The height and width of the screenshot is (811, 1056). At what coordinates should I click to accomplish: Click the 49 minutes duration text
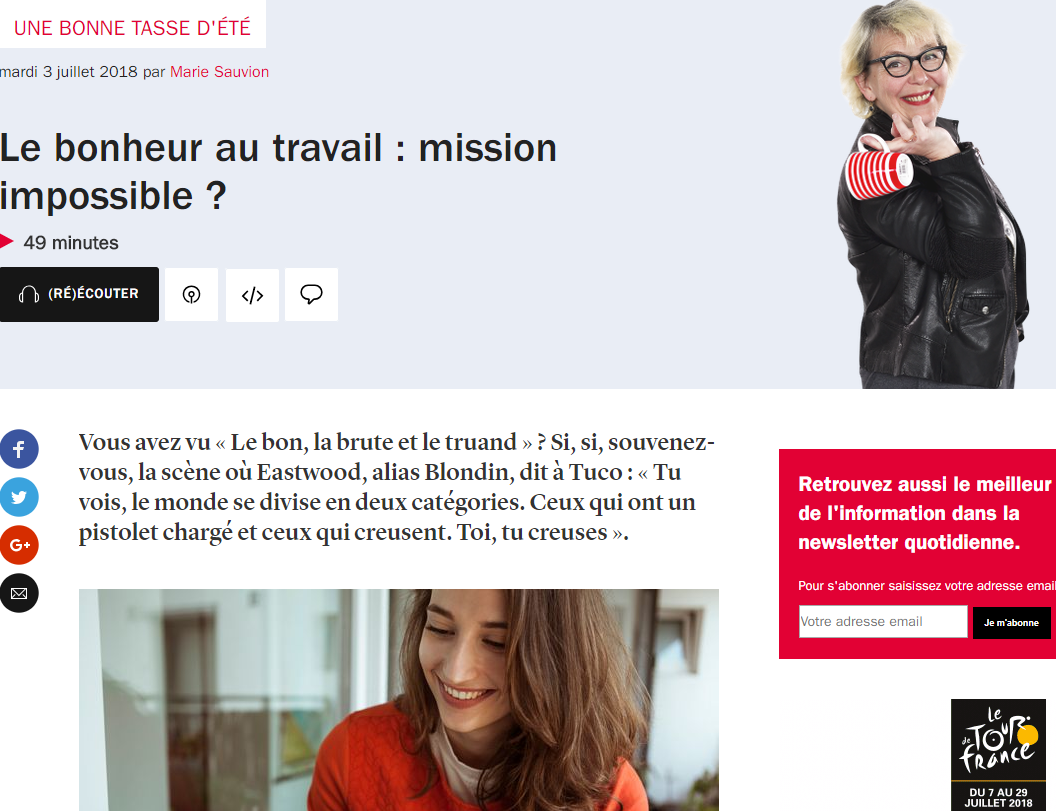pyautogui.click(x=71, y=242)
